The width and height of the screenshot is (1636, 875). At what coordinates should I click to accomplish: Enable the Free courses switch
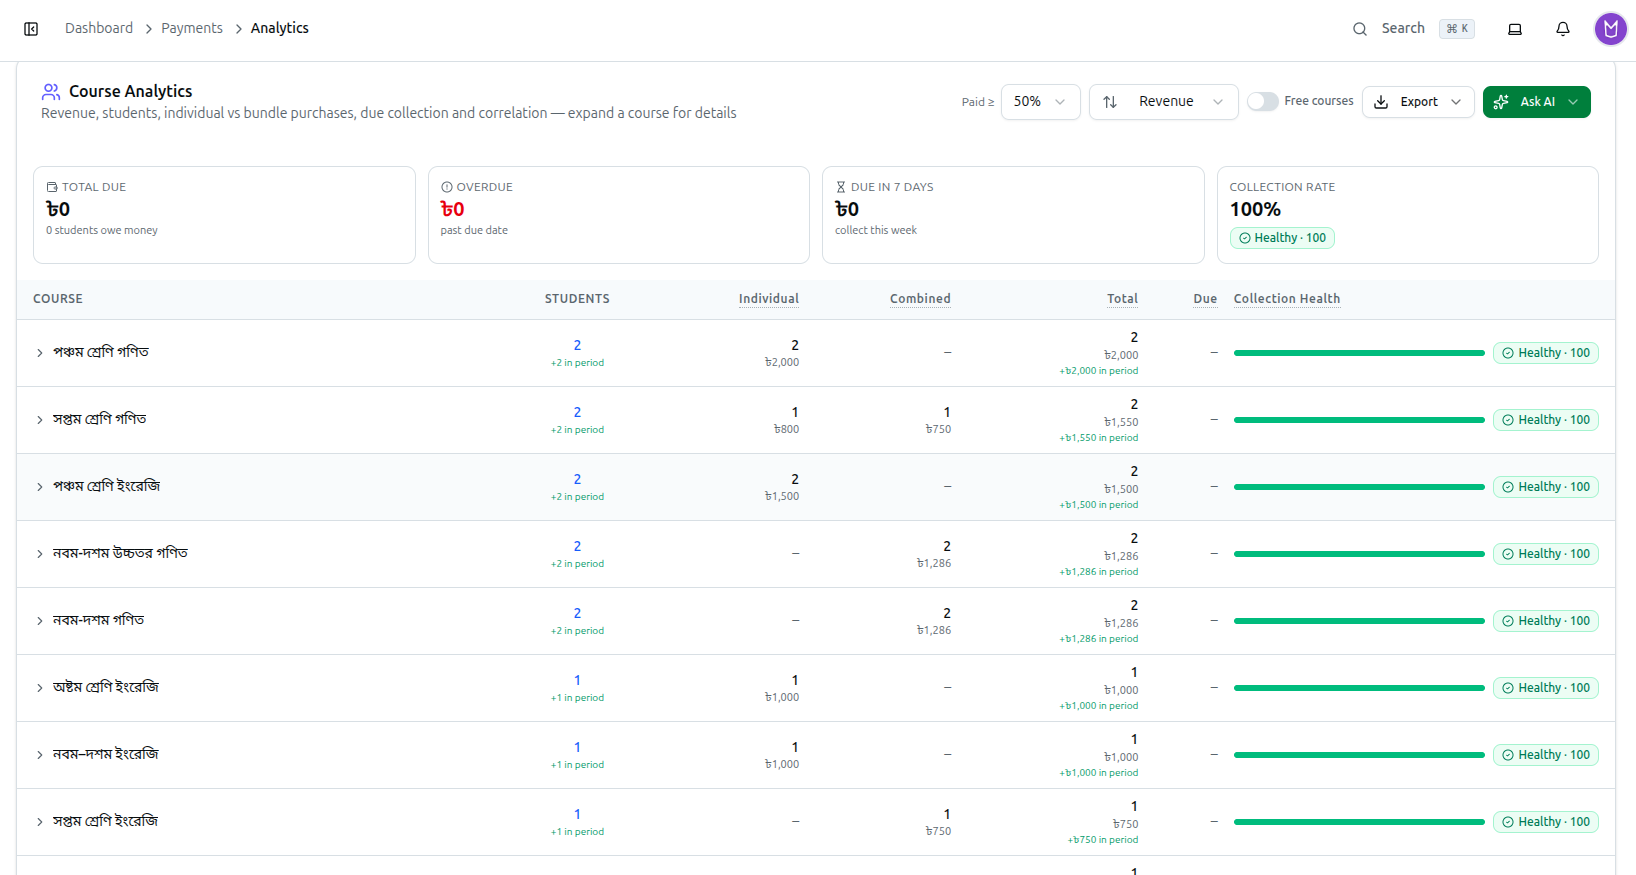[1263, 101]
